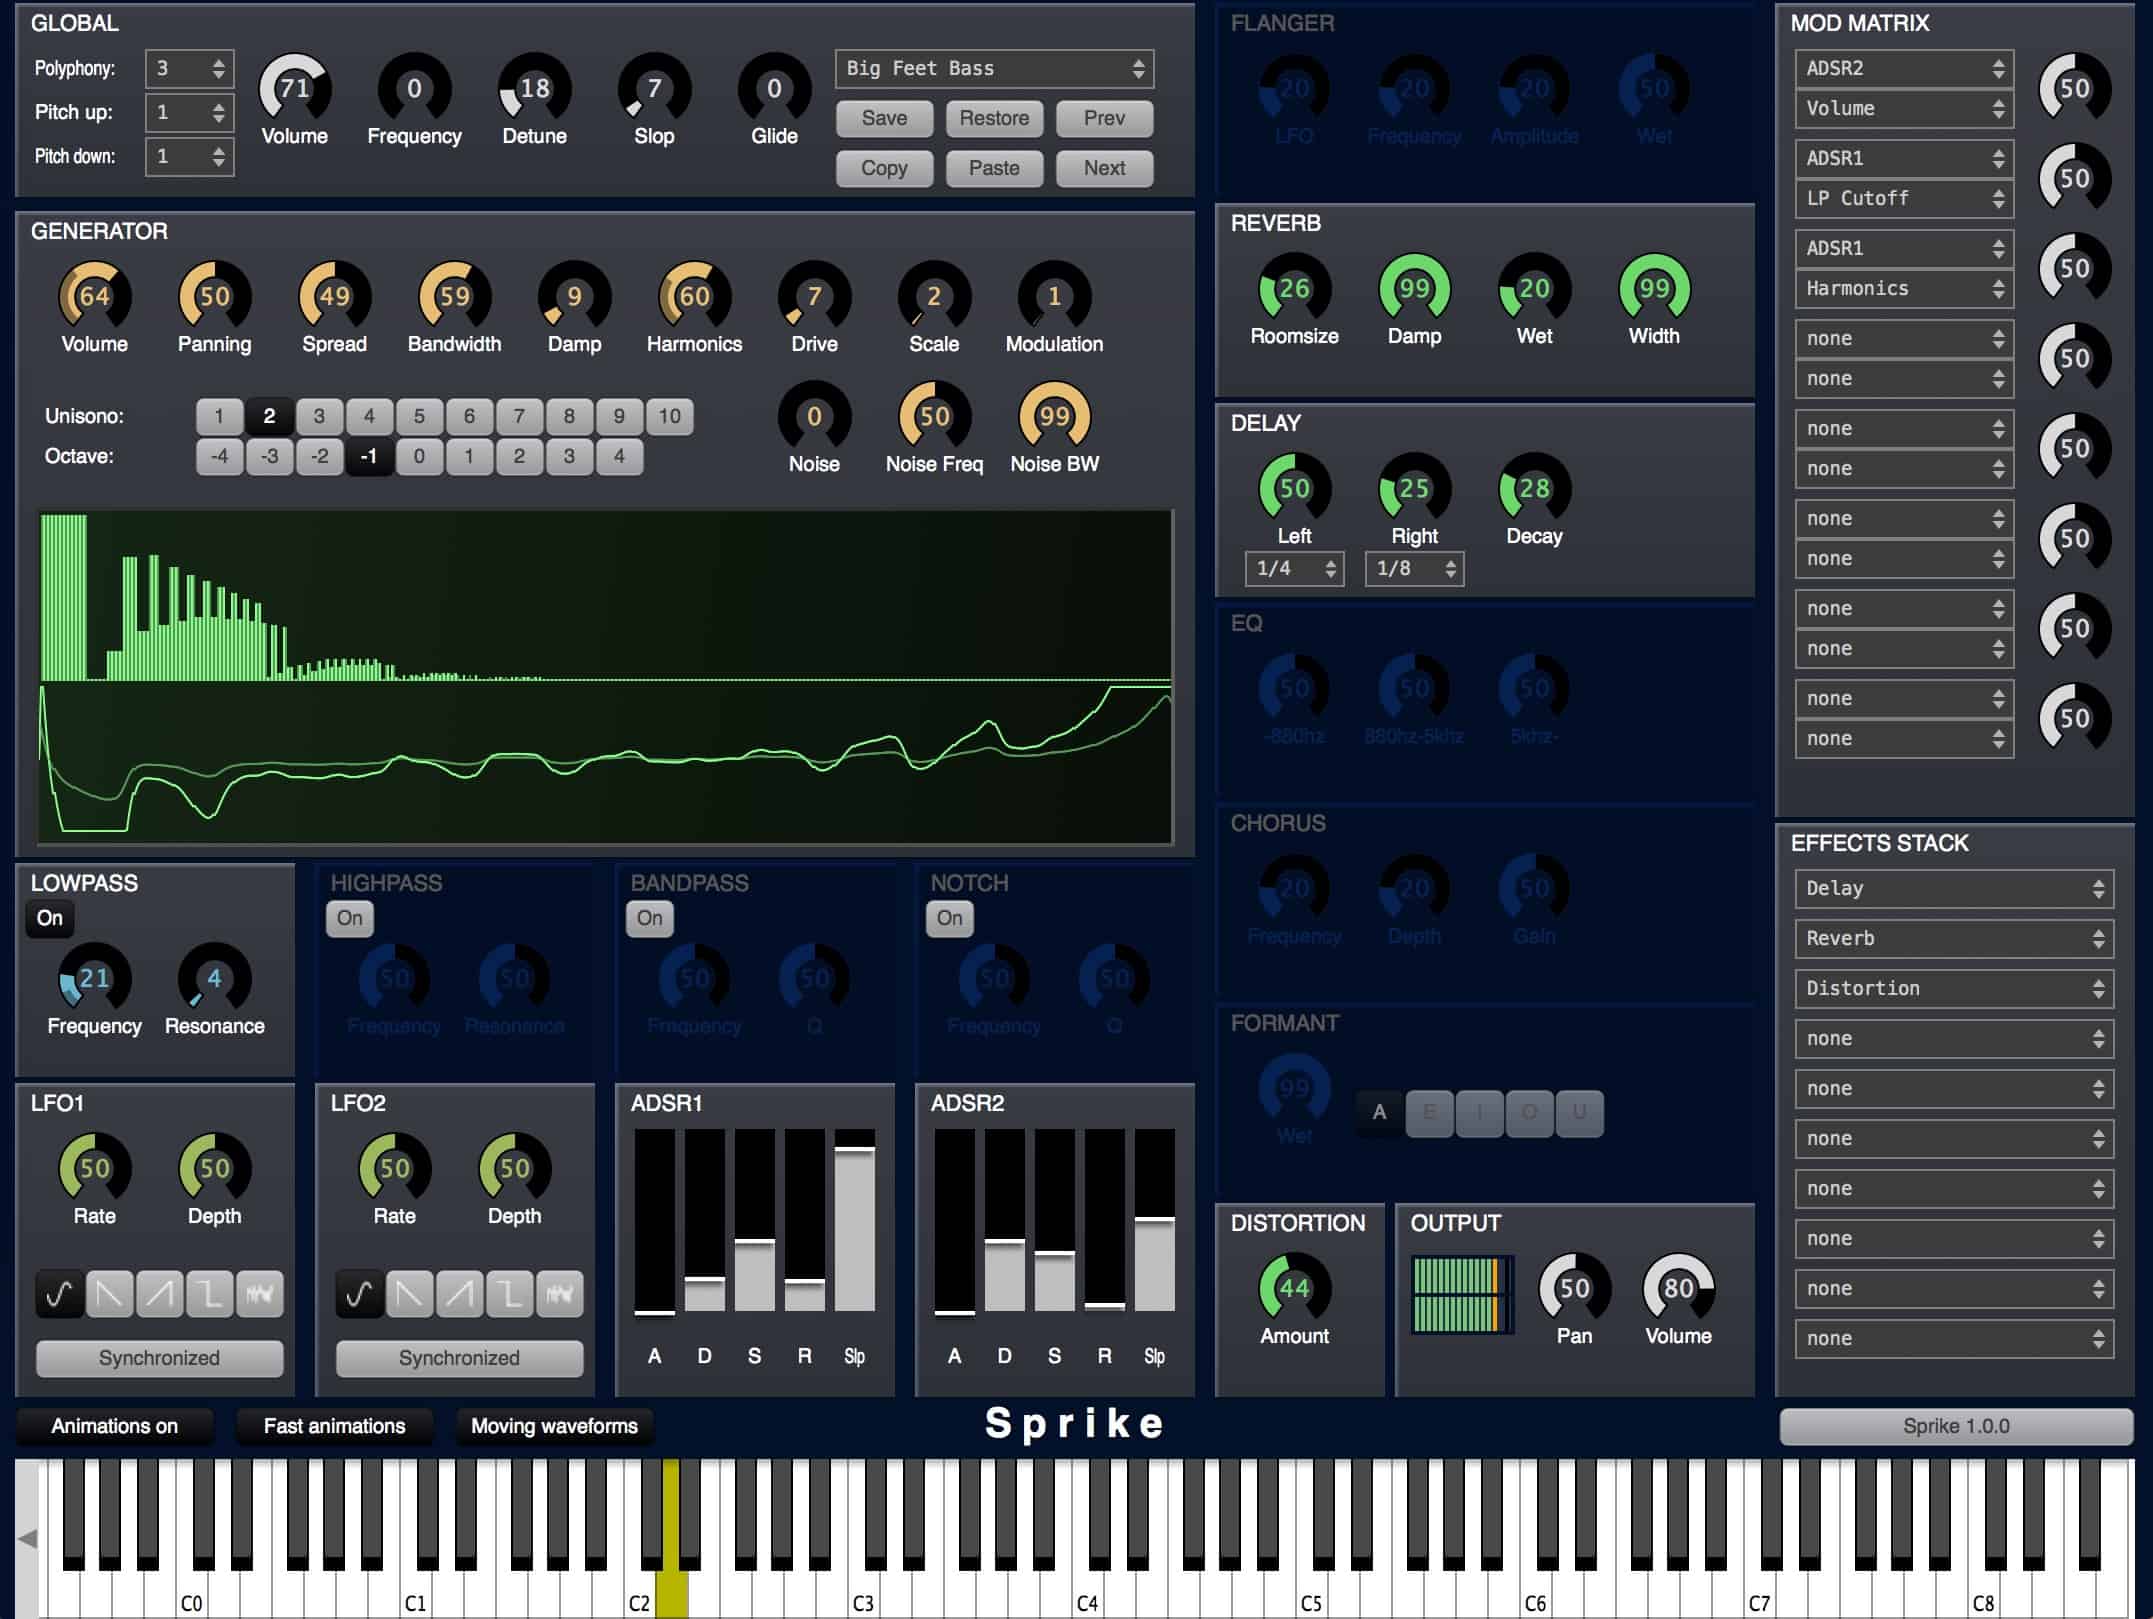The image size is (2153, 1619).
Task: Adjust the ADSR1 Sustain slider
Action: [754, 1243]
